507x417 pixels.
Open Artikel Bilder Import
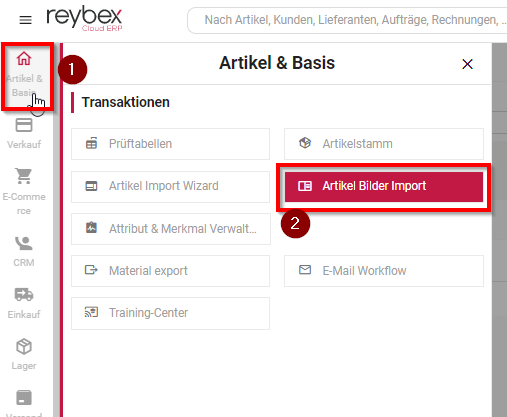pyautogui.click(x=384, y=186)
